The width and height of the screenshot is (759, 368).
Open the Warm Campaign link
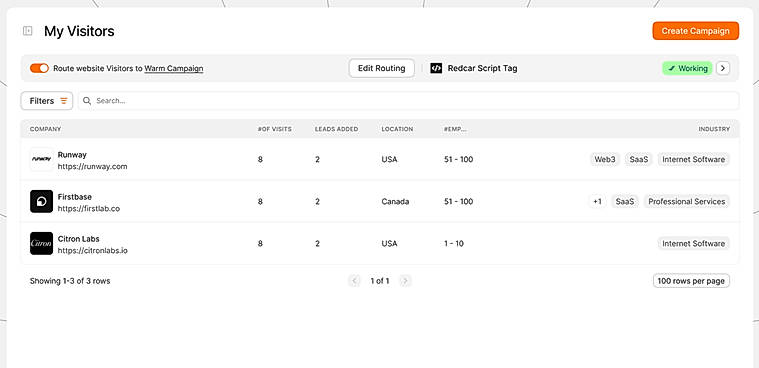(174, 68)
